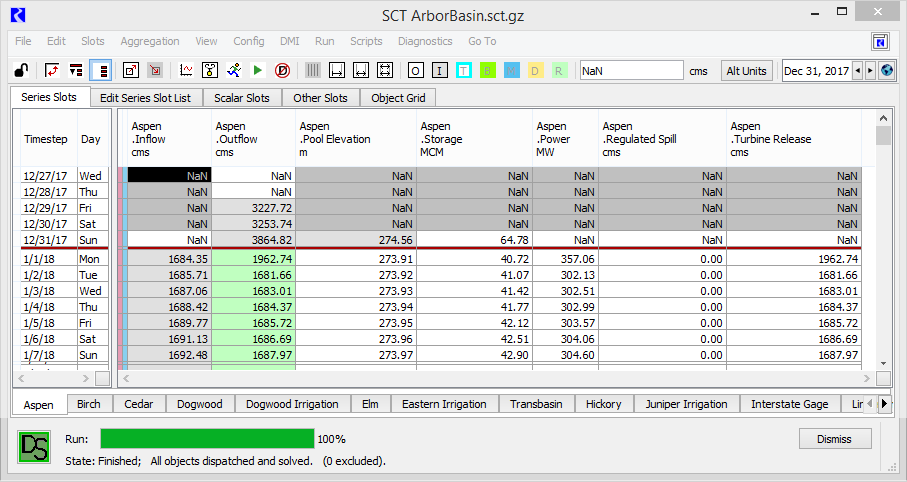This screenshot has height=482, width=907.
Task: Click the green DS status icon
Action: coord(35,446)
